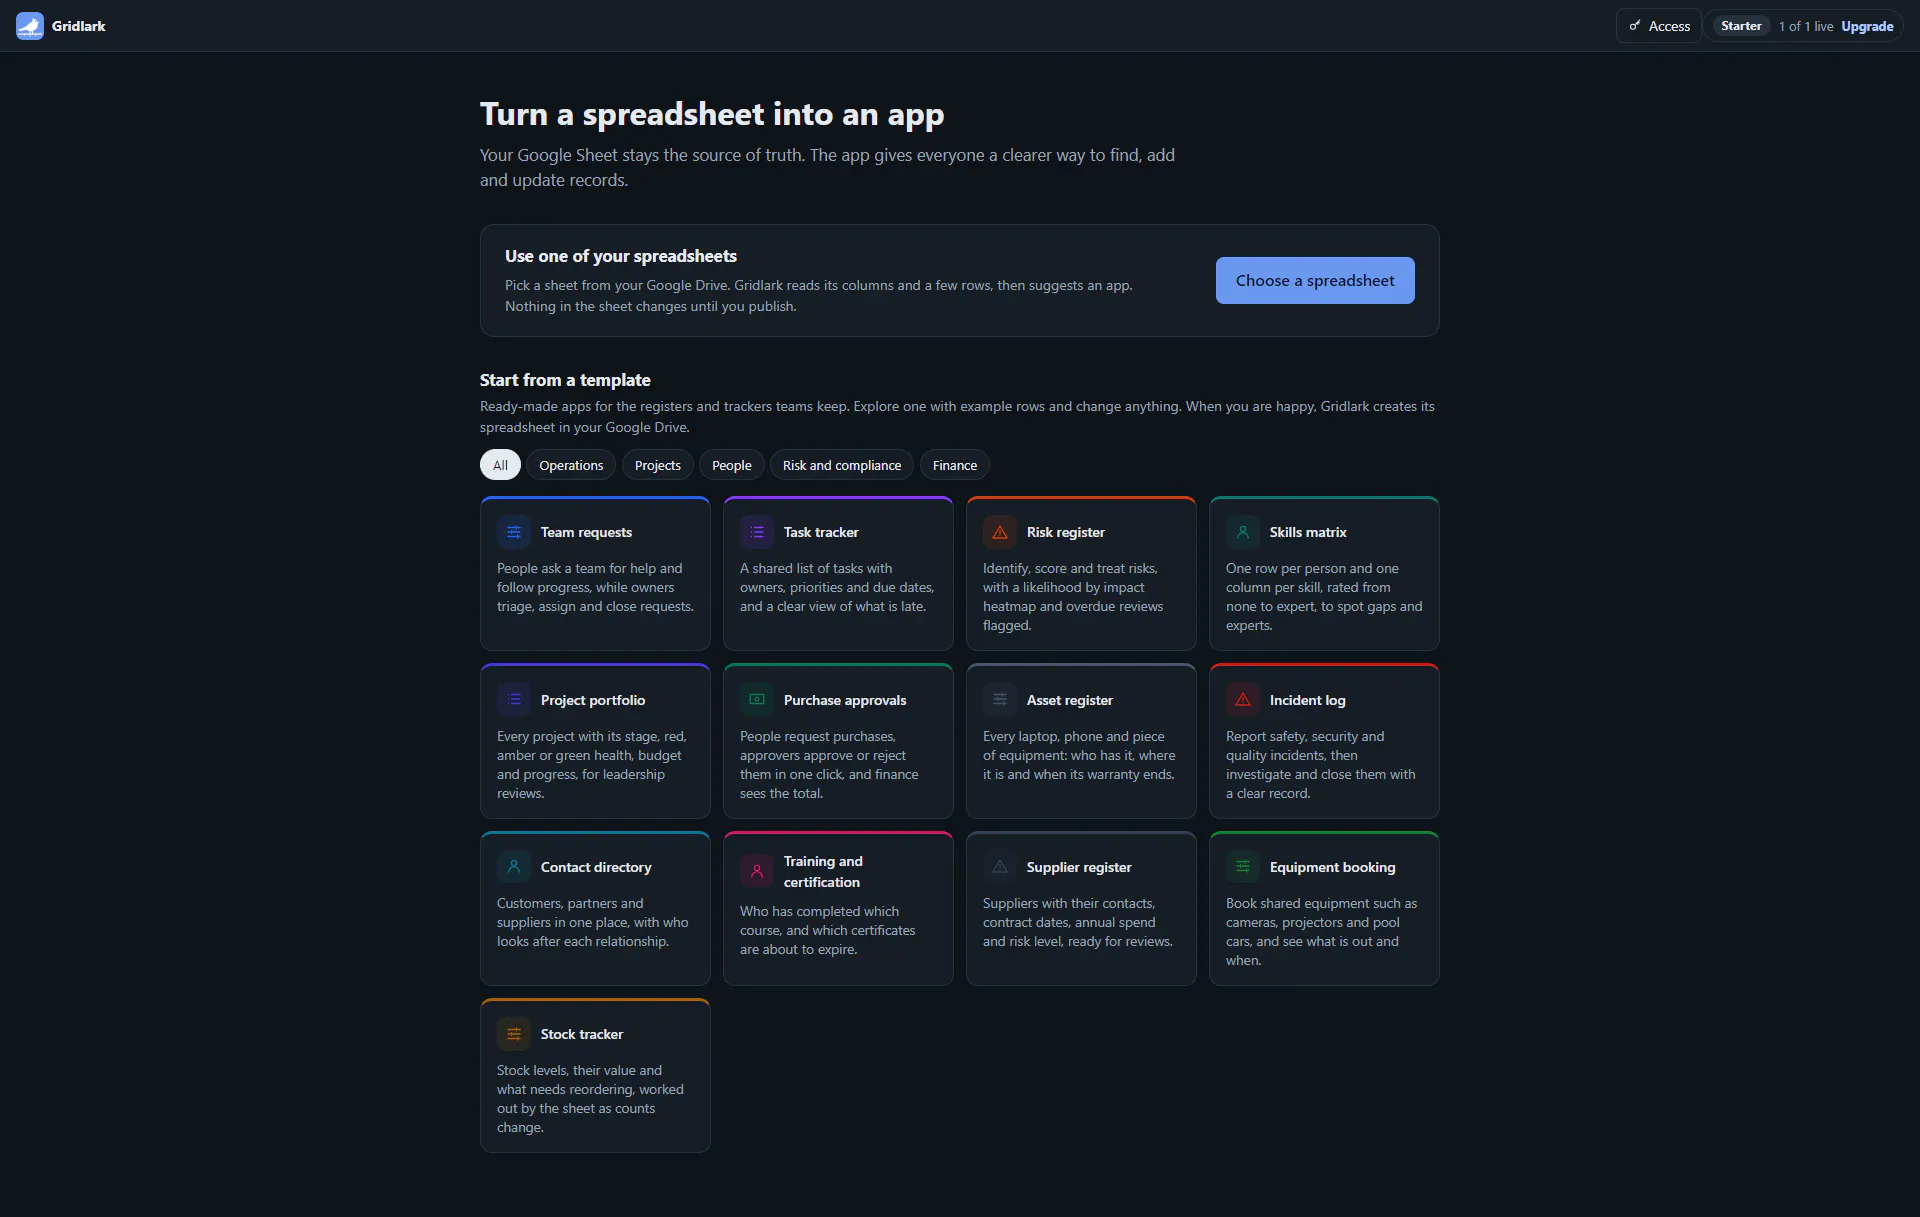The height and width of the screenshot is (1217, 1920).
Task: Click the Upgrade link
Action: [1867, 26]
